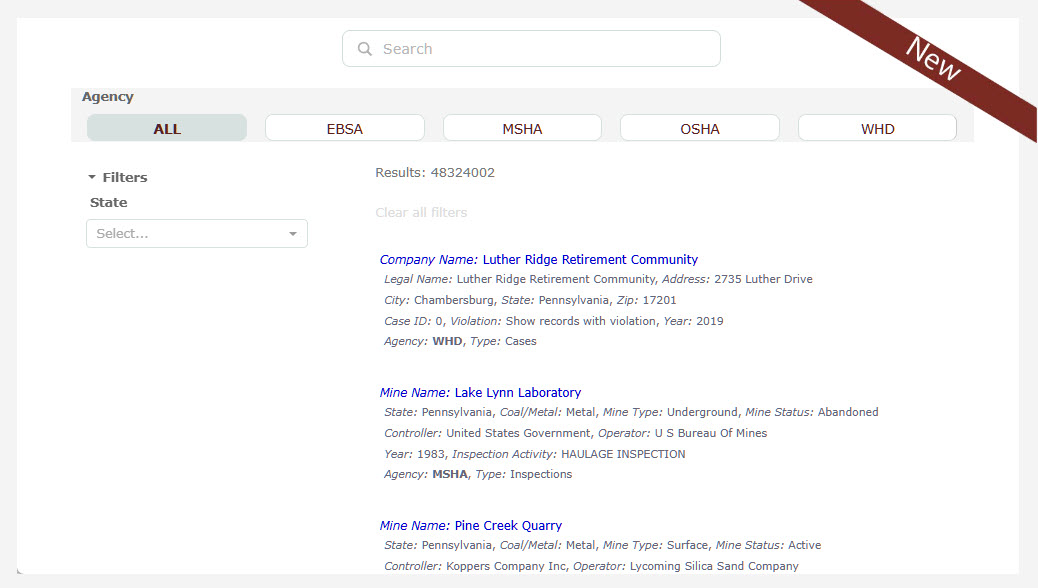1038x588 pixels.
Task: Click 'Mine Status: Active' text
Action: tap(768, 546)
